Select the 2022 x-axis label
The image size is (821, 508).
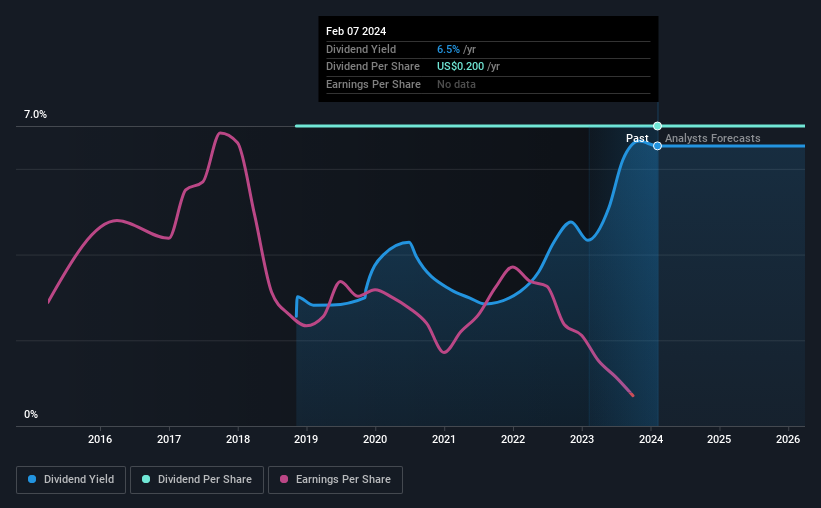pyautogui.click(x=513, y=439)
